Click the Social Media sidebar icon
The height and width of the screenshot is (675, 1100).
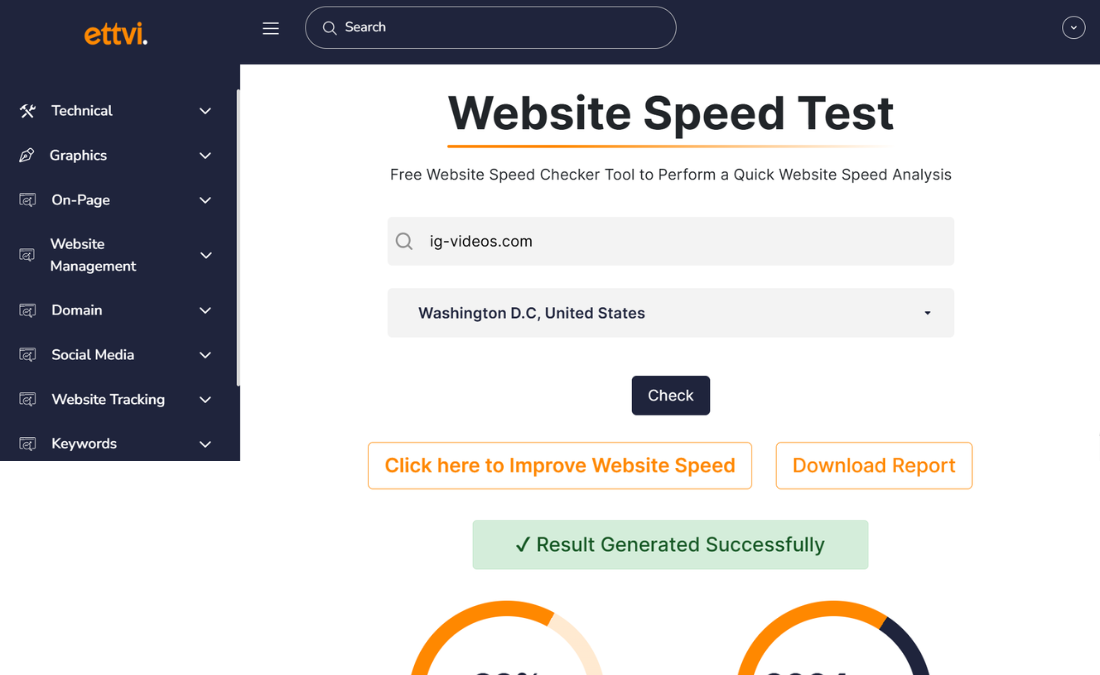(x=27, y=354)
